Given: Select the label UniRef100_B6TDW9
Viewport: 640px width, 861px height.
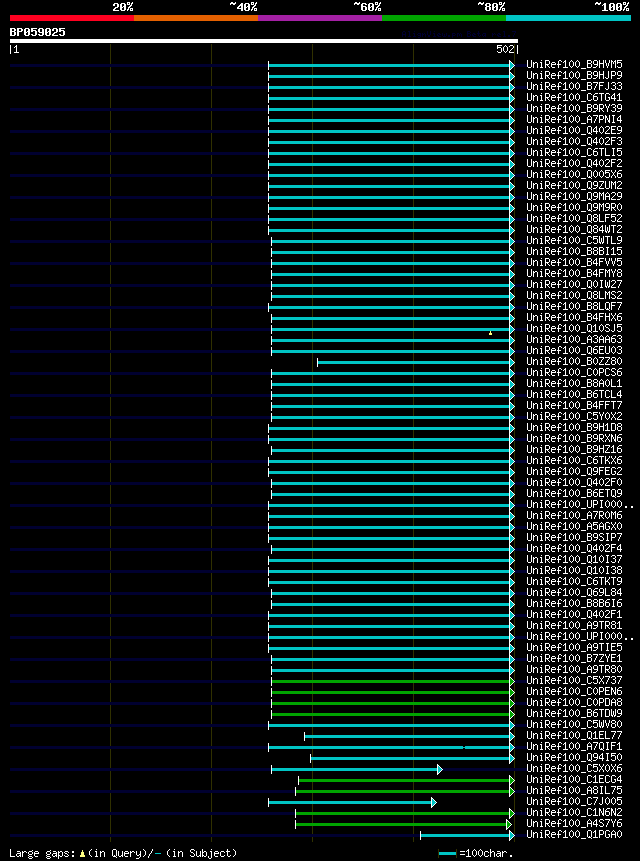Looking at the screenshot, I should pos(574,714).
